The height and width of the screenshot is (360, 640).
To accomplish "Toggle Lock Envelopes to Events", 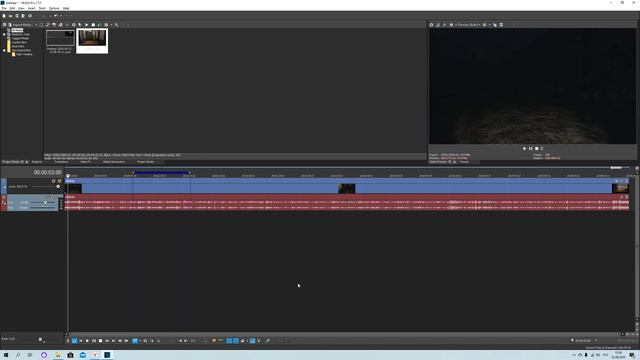I will (x=253, y=340).
